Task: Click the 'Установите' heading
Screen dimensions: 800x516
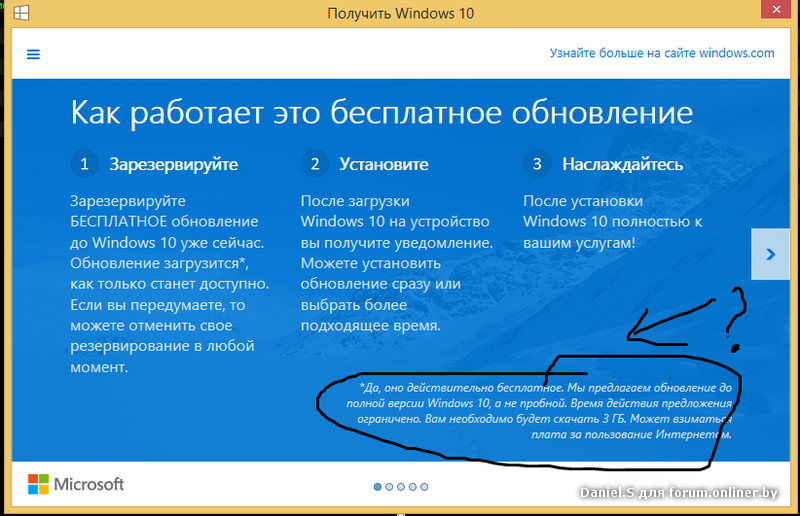Action: tap(384, 164)
